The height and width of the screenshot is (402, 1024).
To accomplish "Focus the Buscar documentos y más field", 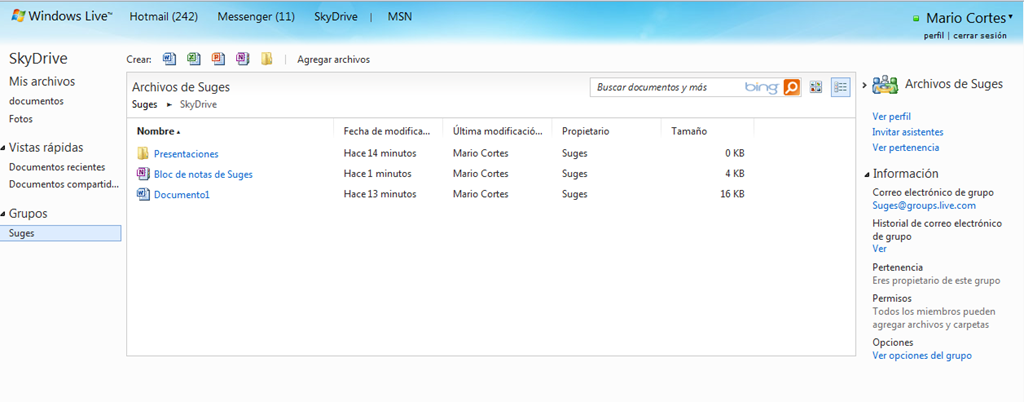I will [x=666, y=87].
